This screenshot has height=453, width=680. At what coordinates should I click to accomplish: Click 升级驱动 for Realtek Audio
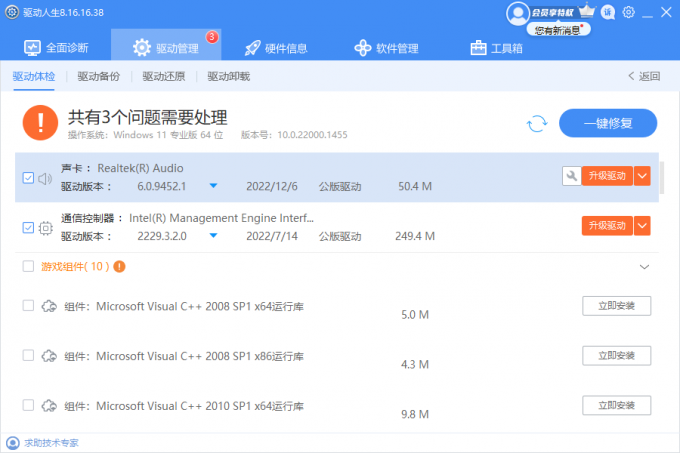[x=607, y=176]
